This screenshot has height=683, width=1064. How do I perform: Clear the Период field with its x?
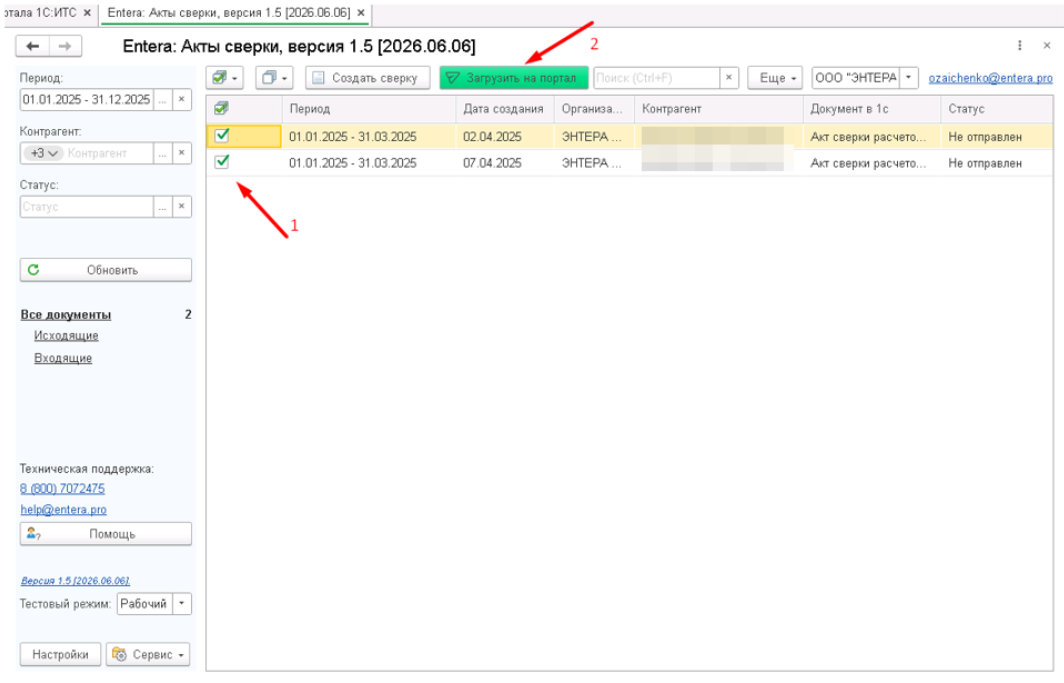tap(182, 100)
